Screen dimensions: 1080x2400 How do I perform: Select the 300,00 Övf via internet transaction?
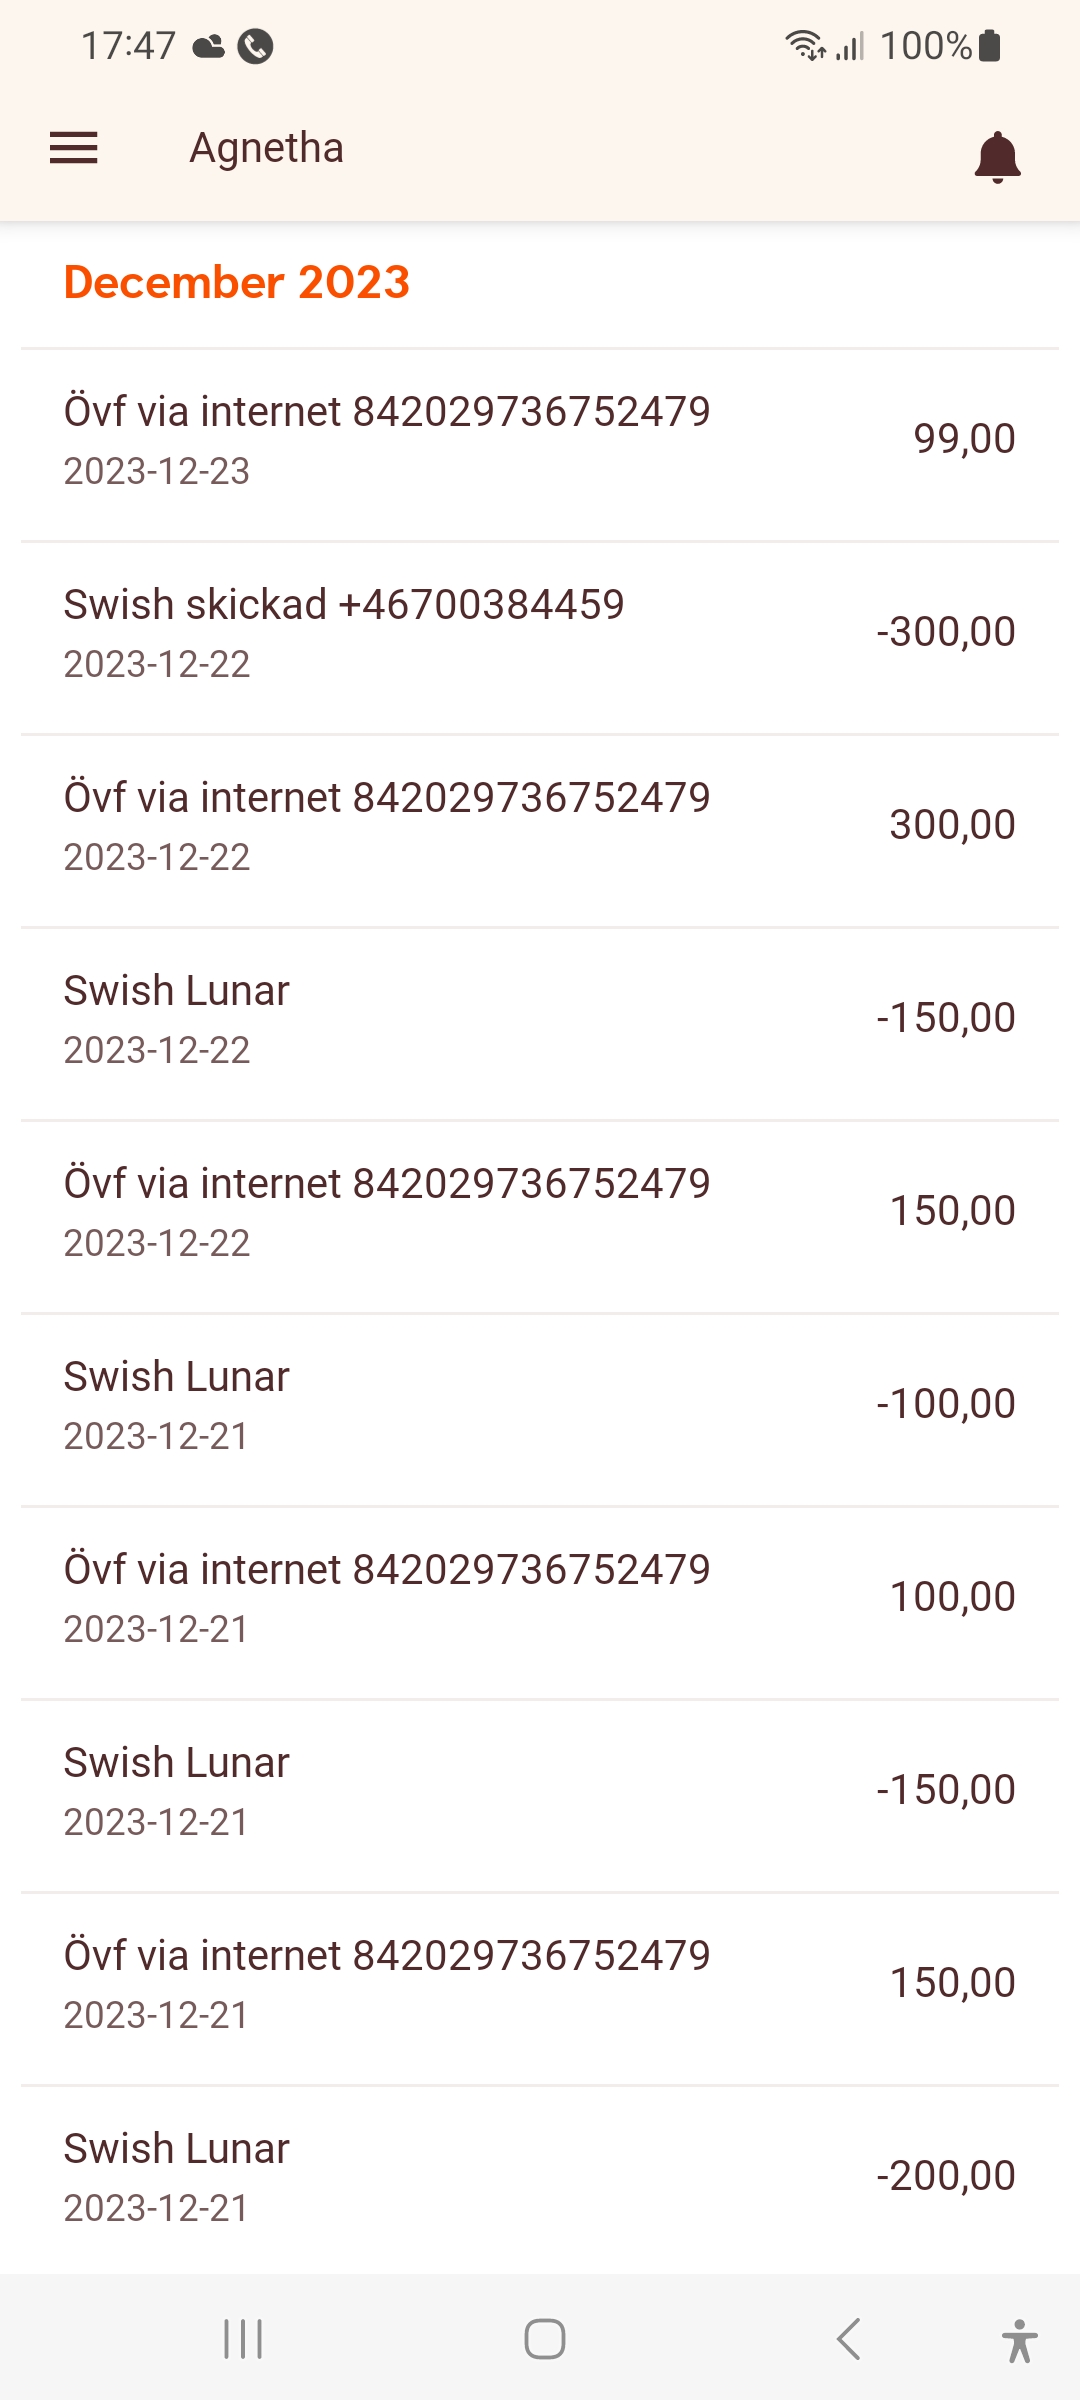pos(540,826)
